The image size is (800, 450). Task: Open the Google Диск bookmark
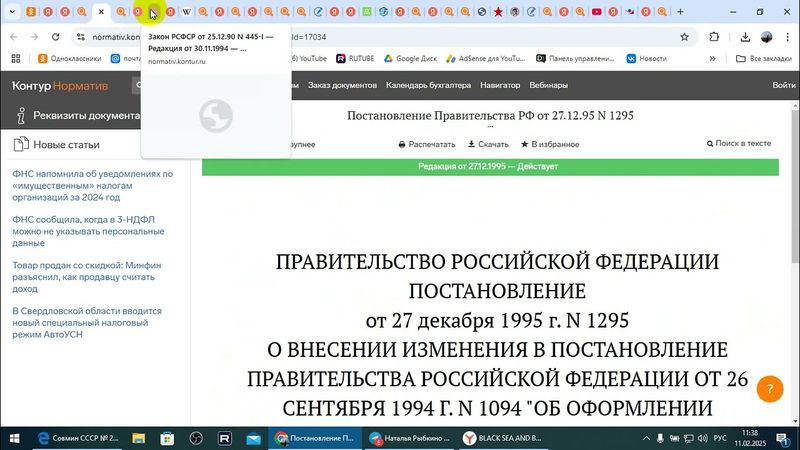coord(410,59)
